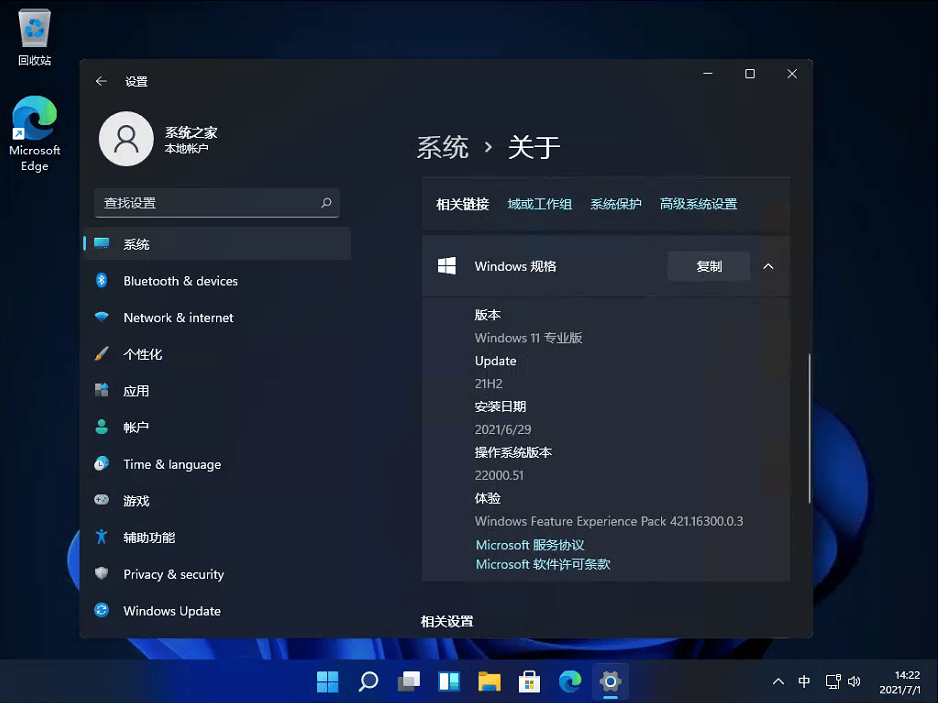Screen dimensions: 939x703
Task: Open Task View from the taskbar
Action: click(408, 682)
